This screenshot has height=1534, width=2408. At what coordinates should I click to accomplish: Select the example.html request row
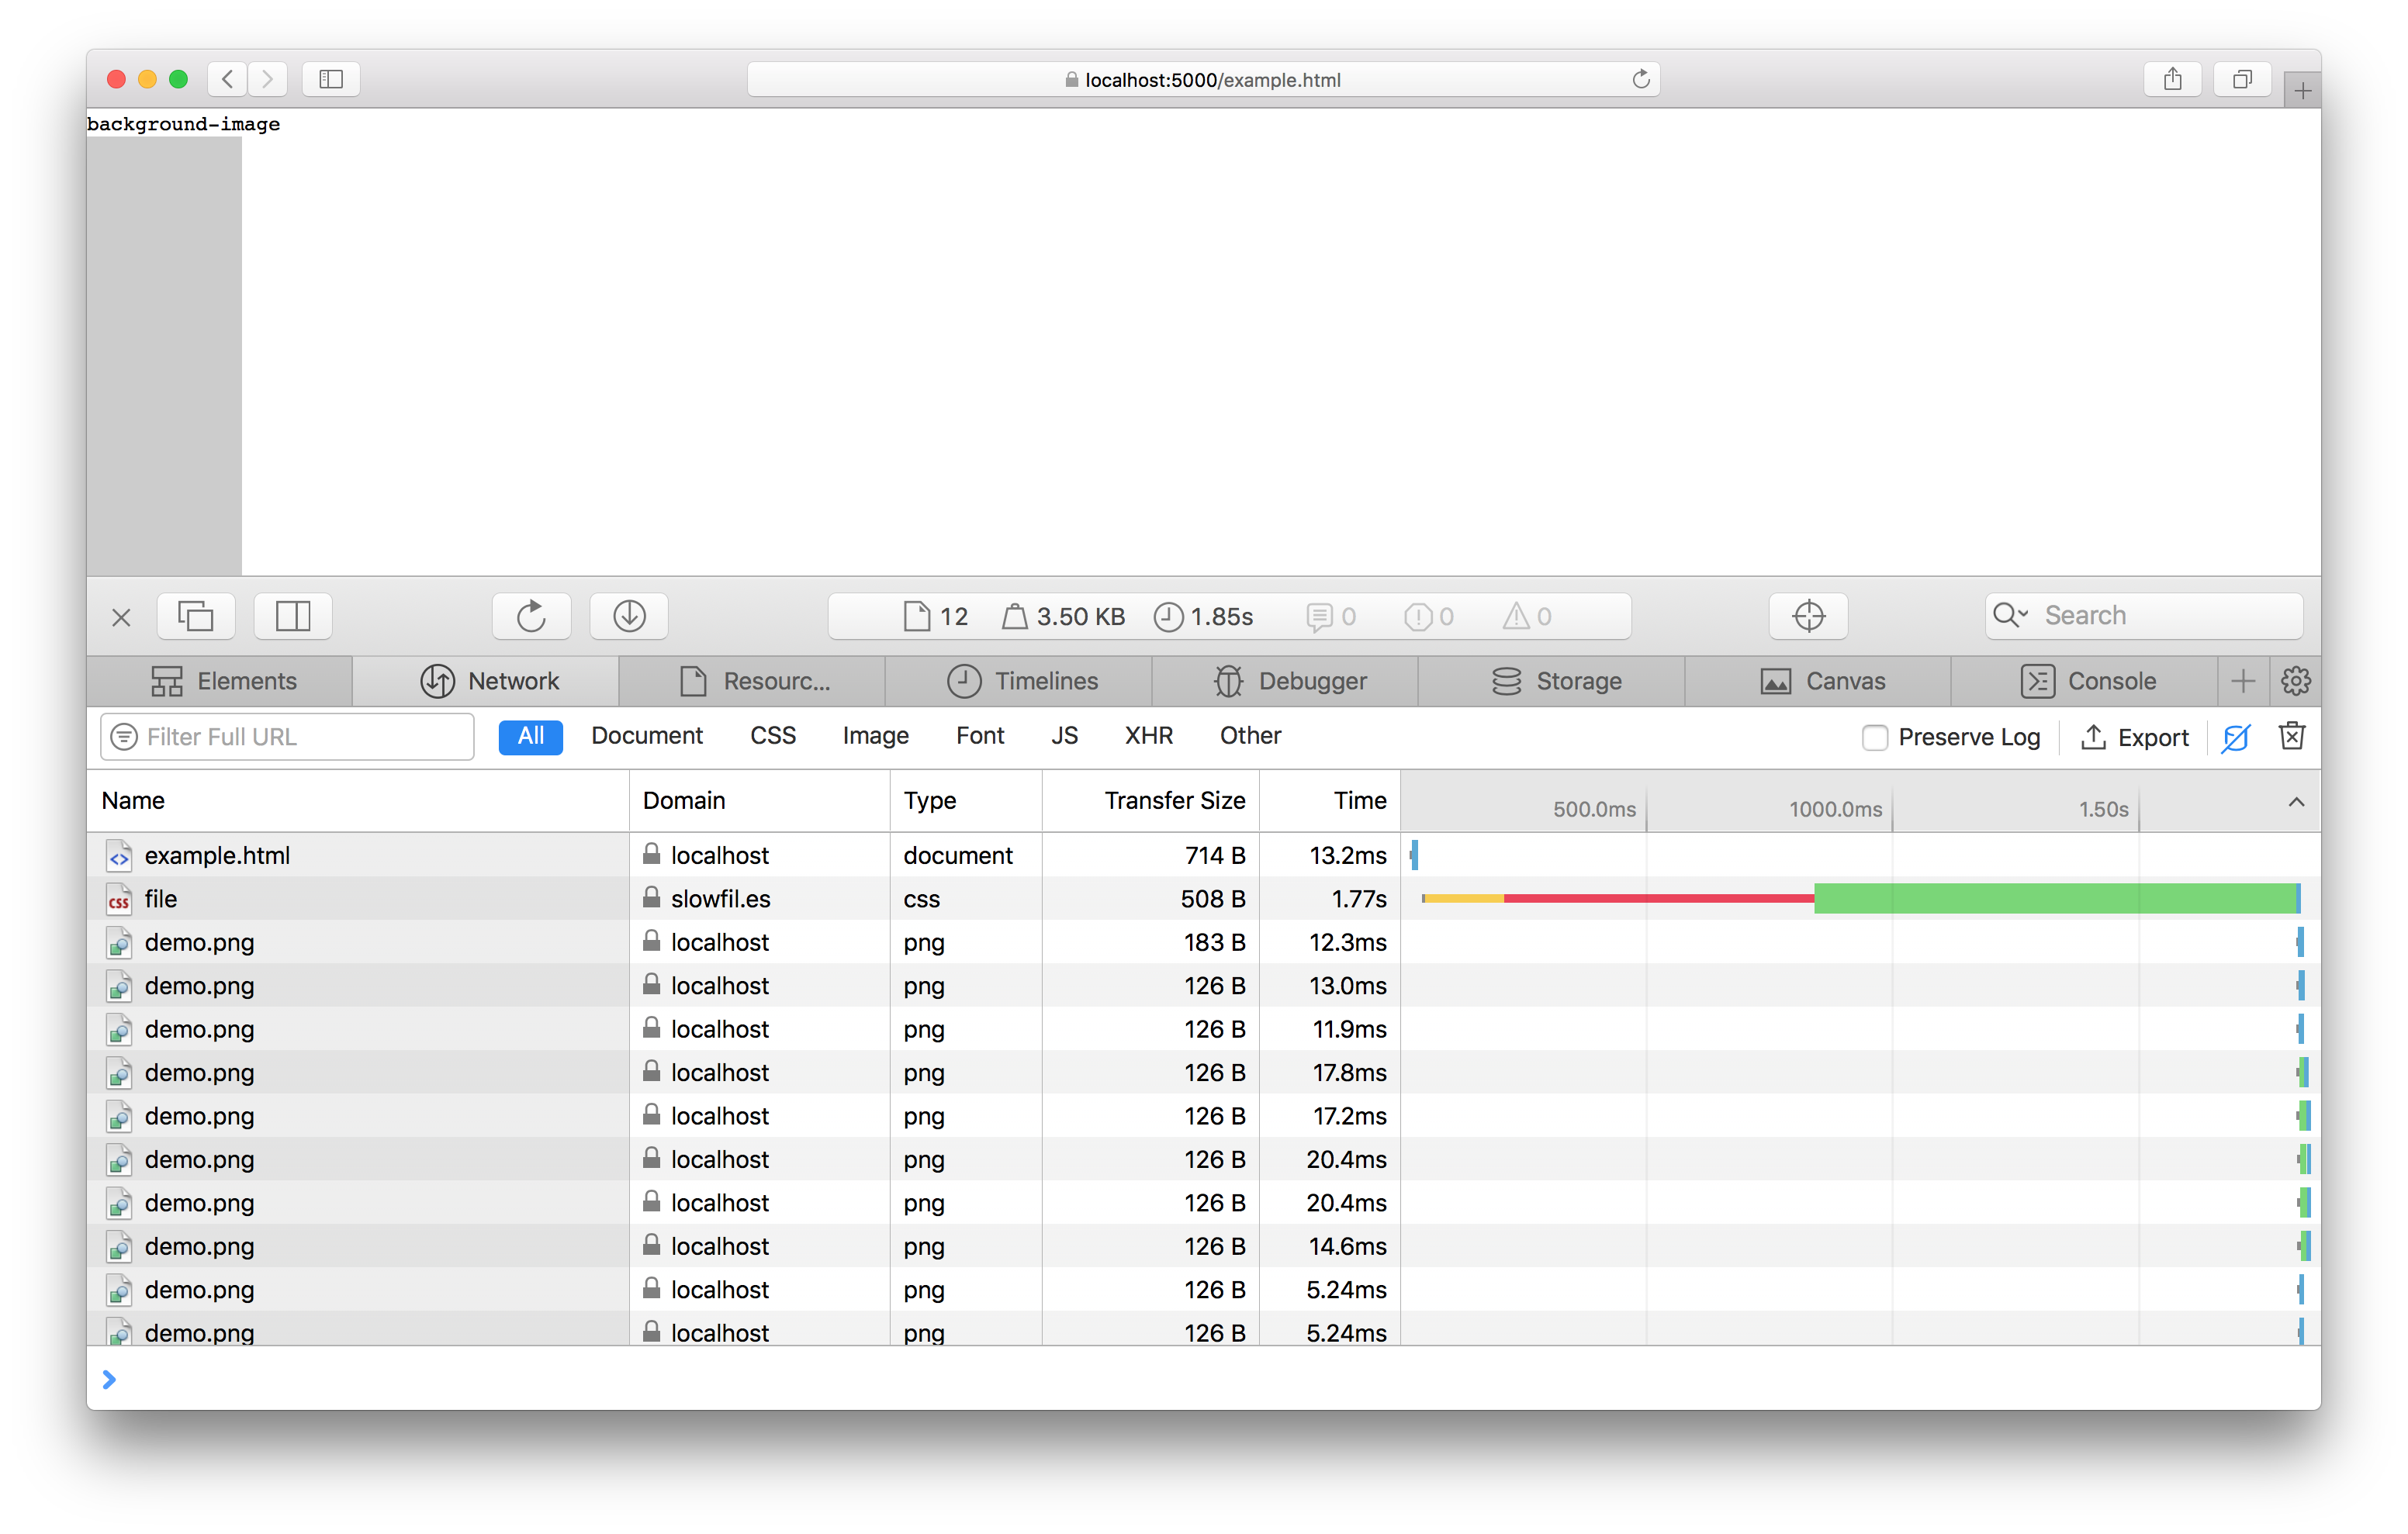tap(1204, 856)
